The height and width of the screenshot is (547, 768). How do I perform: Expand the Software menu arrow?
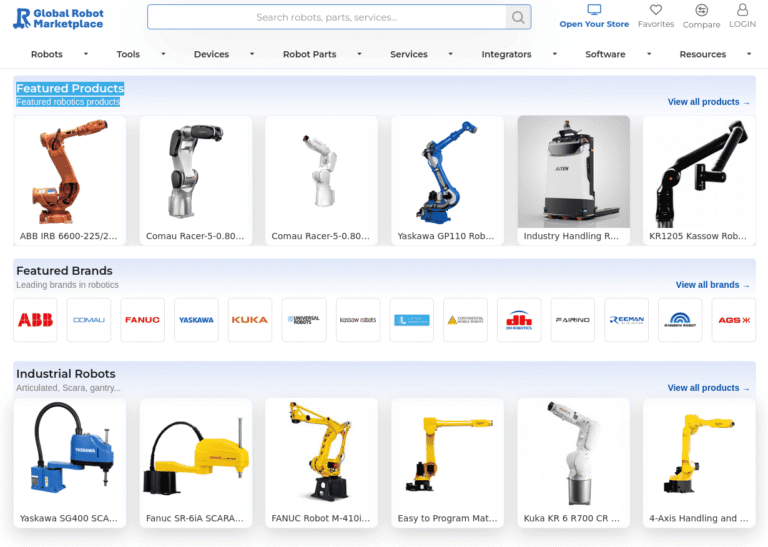(x=648, y=54)
